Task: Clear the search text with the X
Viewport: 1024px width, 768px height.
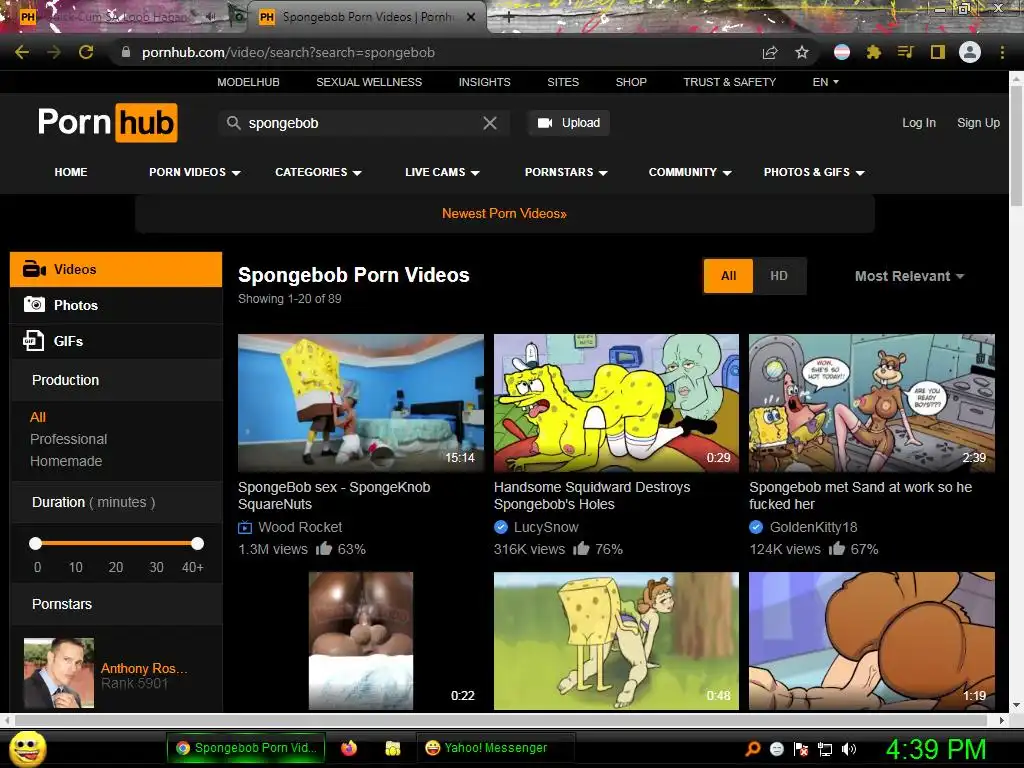Action: pos(490,123)
